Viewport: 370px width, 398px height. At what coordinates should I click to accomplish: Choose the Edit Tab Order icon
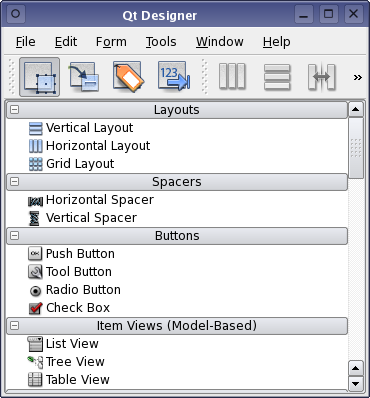pyautogui.click(x=173, y=76)
